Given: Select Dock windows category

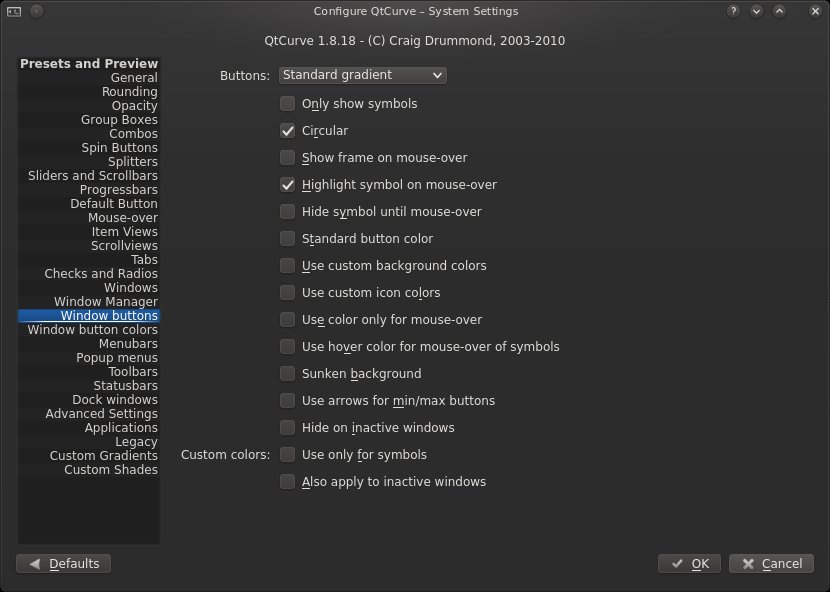Looking at the screenshot, I should pyautogui.click(x=89, y=400).
